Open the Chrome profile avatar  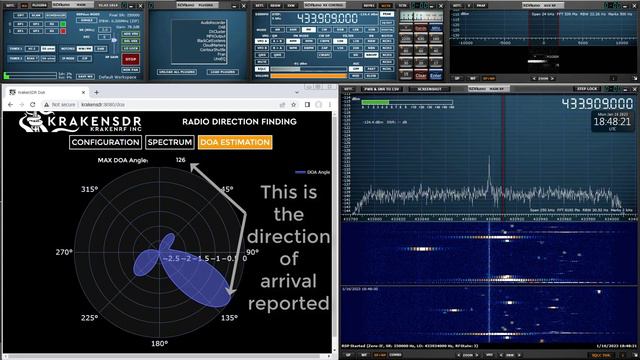pyautogui.click(x=319, y=105)
